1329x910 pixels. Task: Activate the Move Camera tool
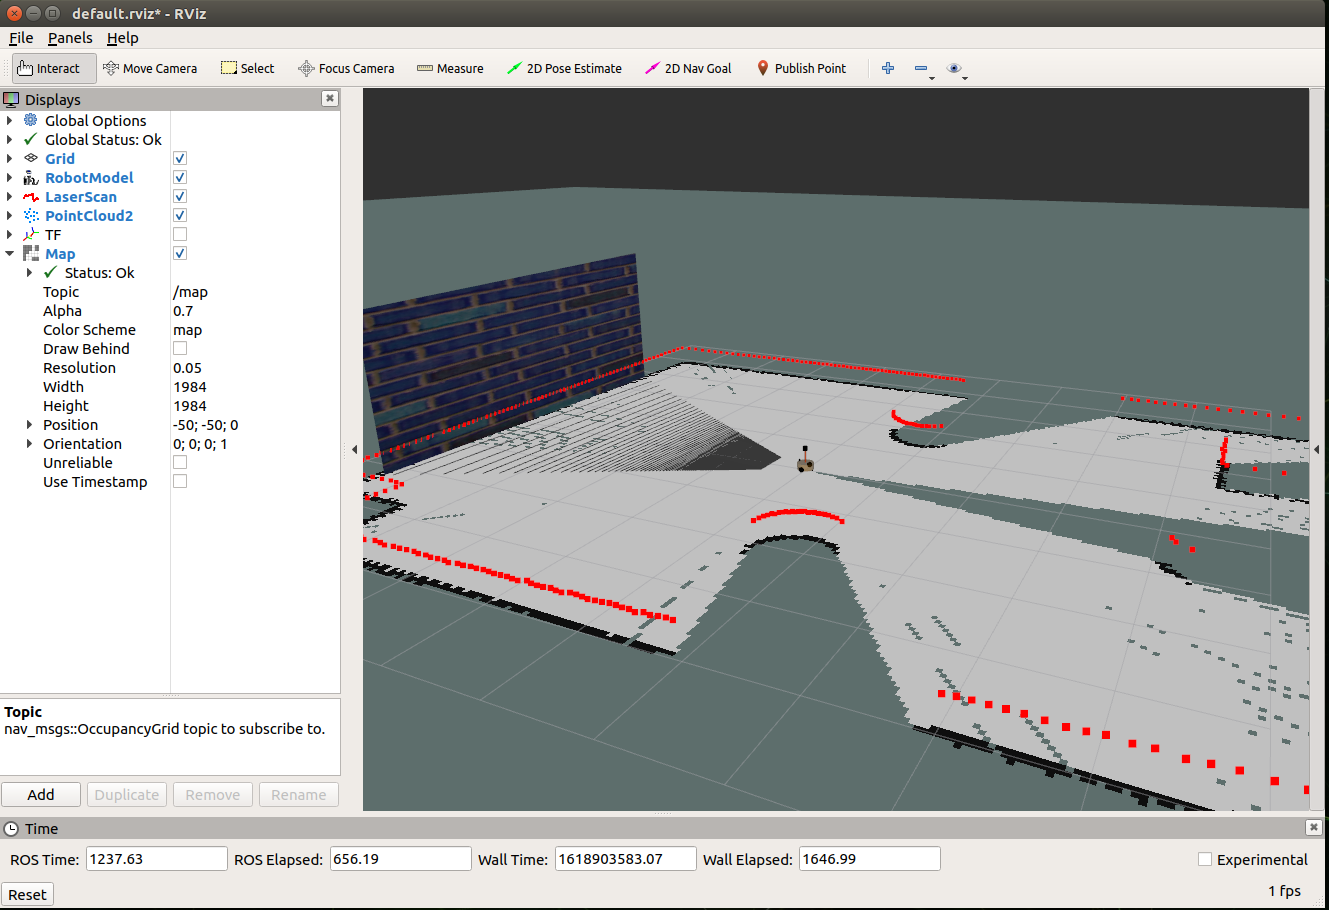[150, 68]
